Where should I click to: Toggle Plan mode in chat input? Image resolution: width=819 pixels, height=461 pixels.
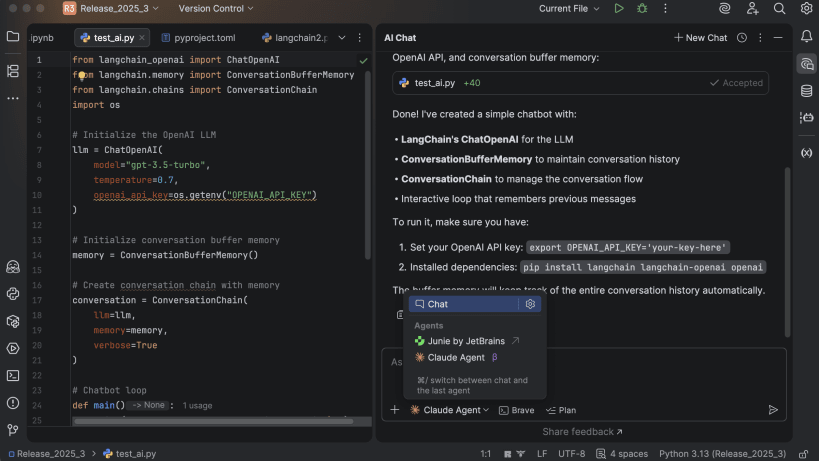click(x=561, y=410)
